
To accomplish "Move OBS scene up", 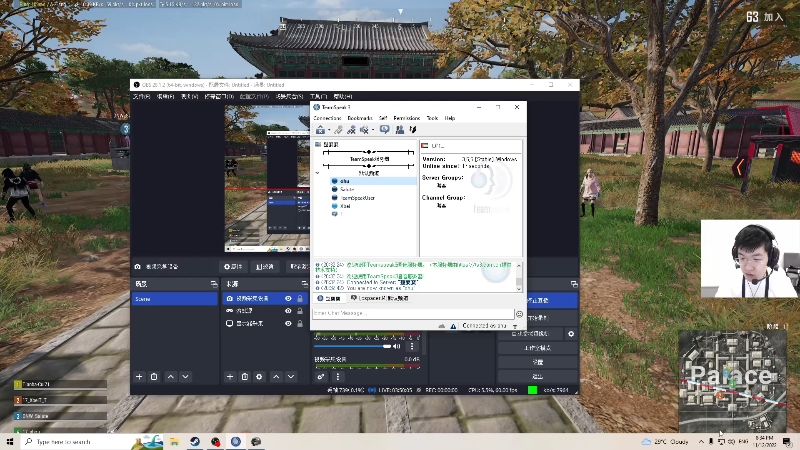I will click(x=171, y=377).
